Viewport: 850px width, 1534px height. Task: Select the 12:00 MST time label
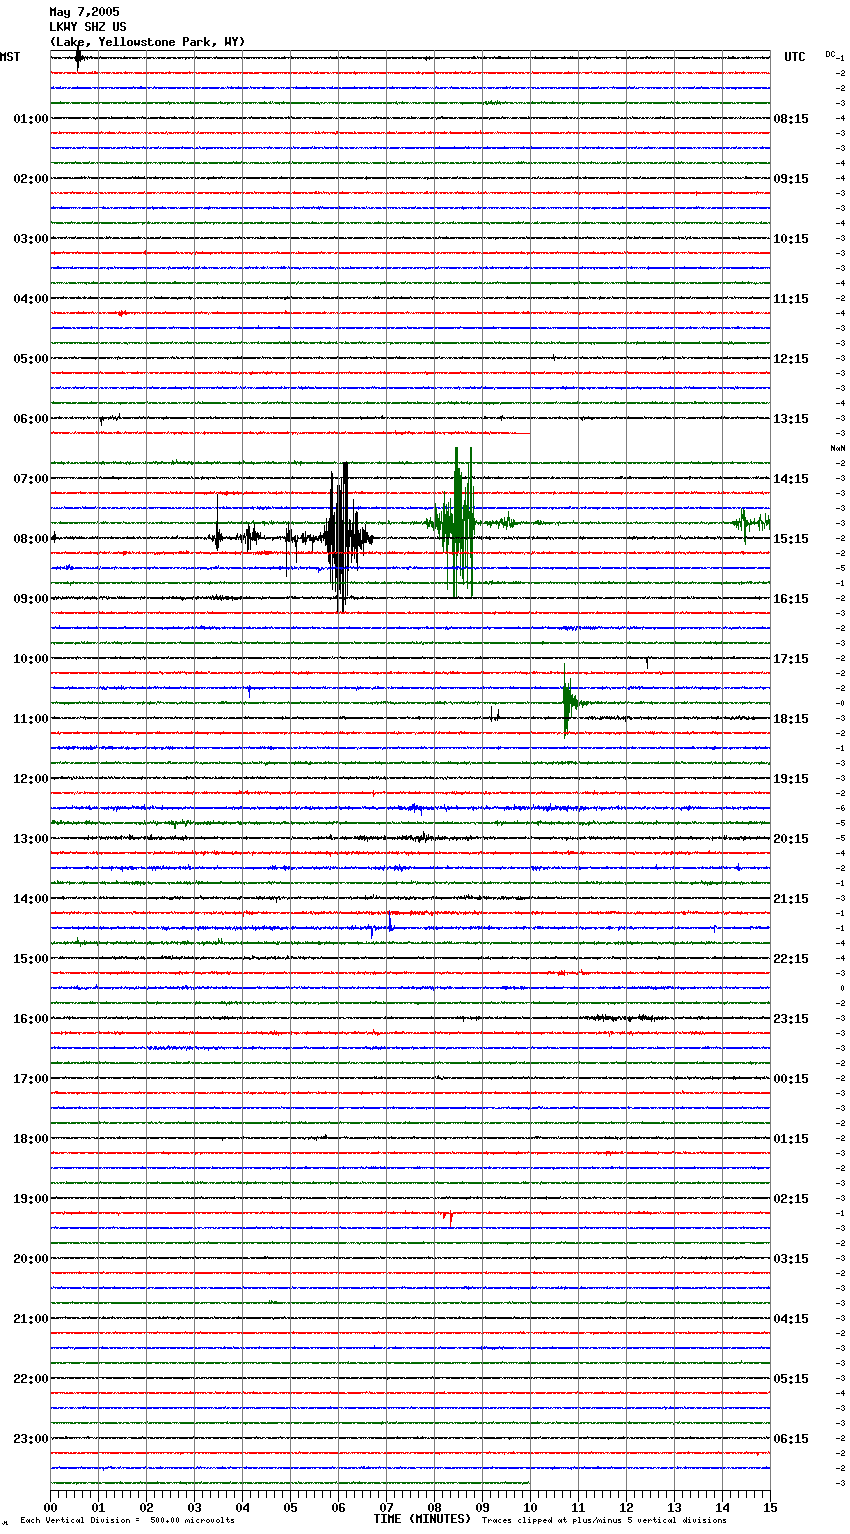coord(30,779)
